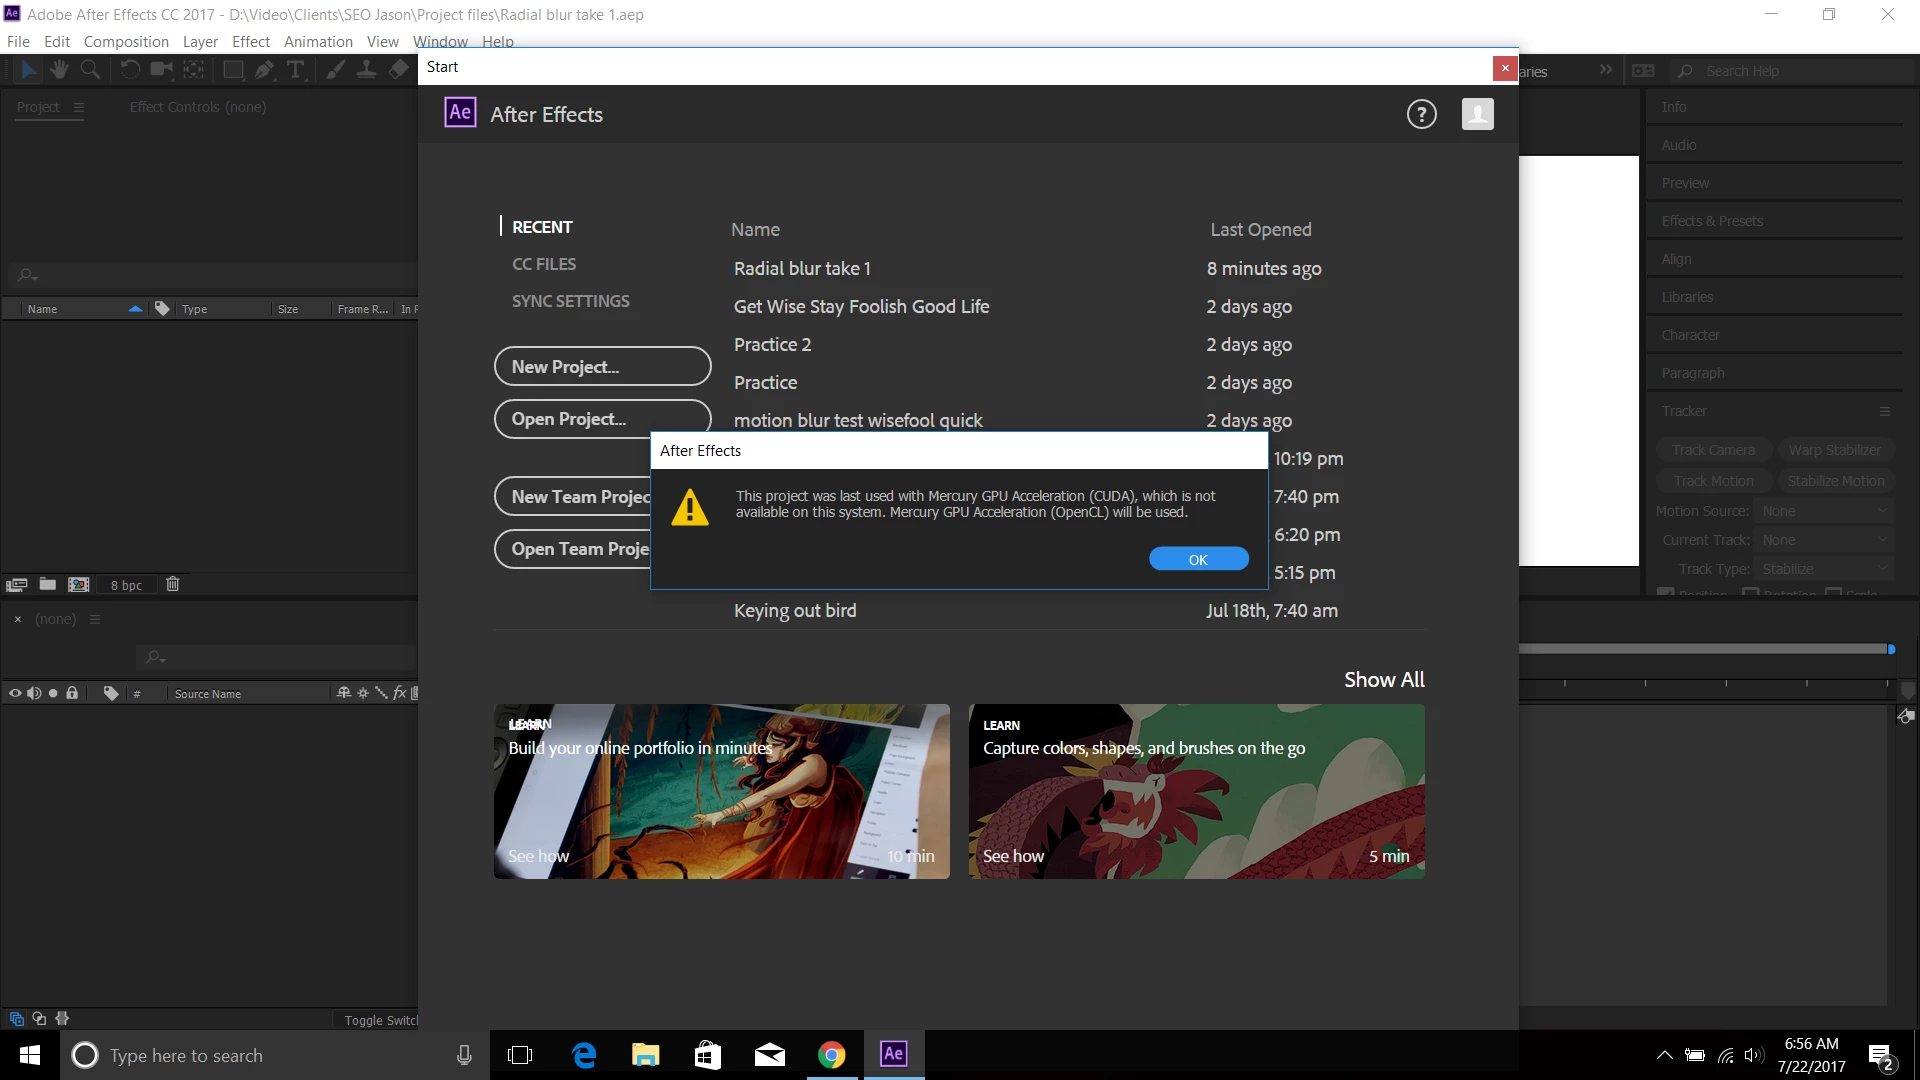Click the New Project button
The height and width of the screenshot is (1080, 1920).
(x=602, y=366)
